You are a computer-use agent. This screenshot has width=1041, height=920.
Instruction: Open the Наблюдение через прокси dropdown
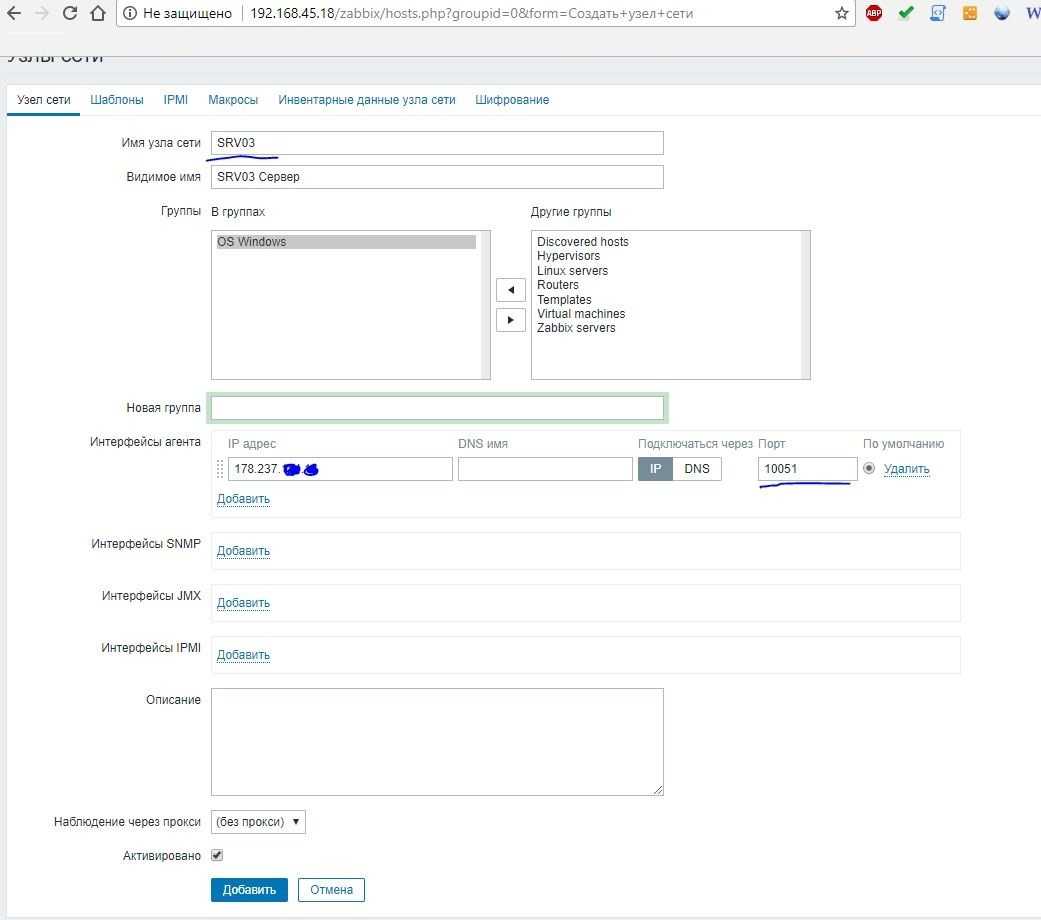tap(258, 822)
